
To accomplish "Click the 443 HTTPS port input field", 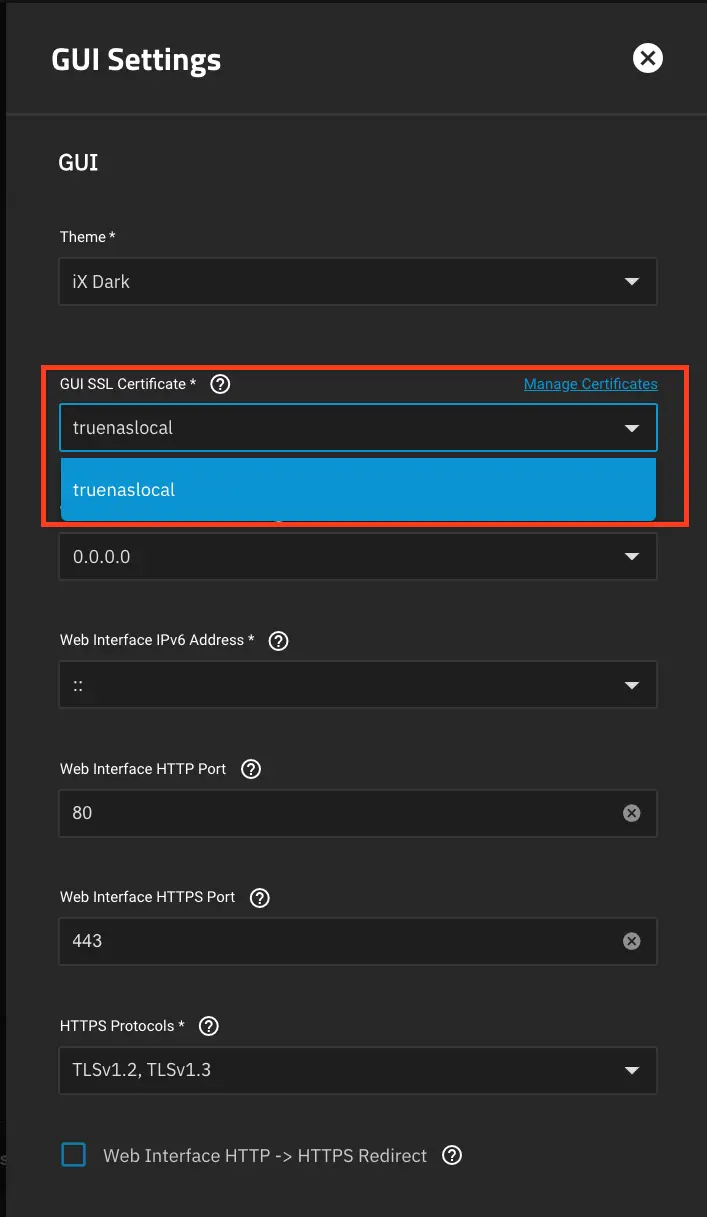I will click(300, 941).
